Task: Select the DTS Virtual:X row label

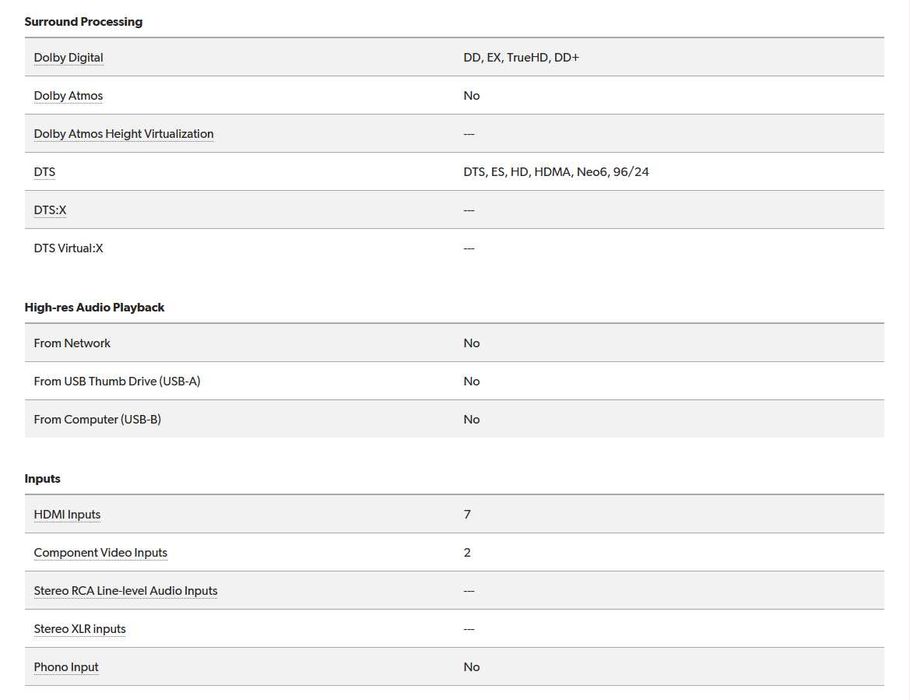Action: [x=68, y=248]
